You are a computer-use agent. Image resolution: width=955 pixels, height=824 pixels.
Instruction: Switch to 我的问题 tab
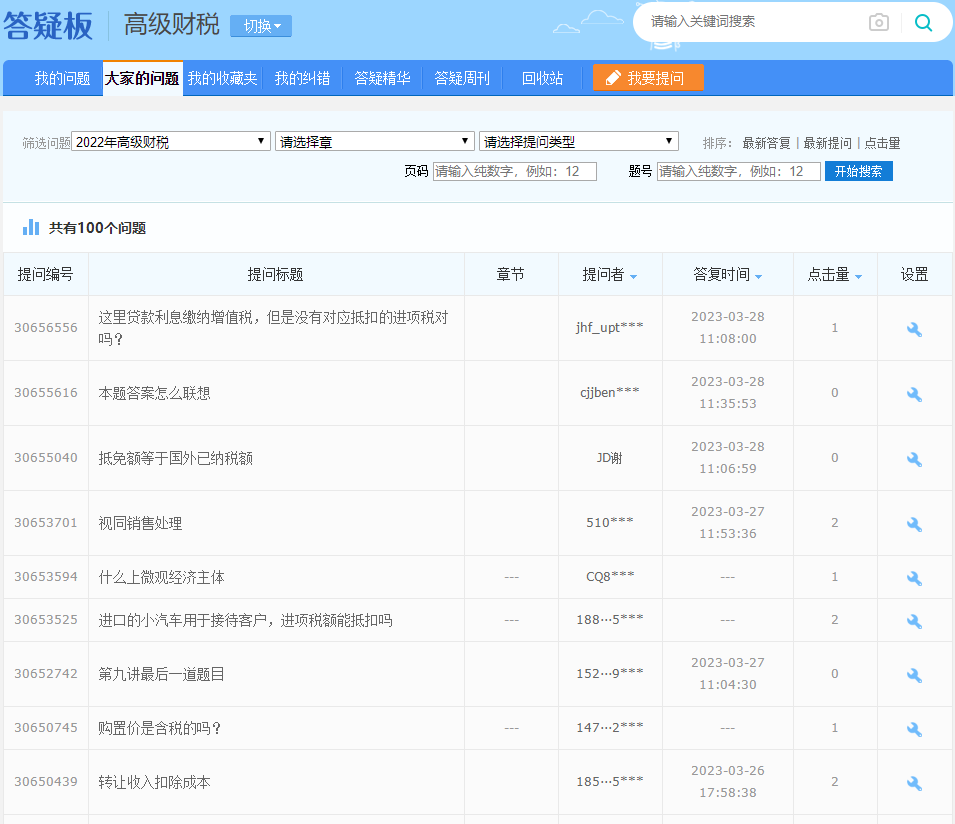pyautogui.click(x=62, y=78)
